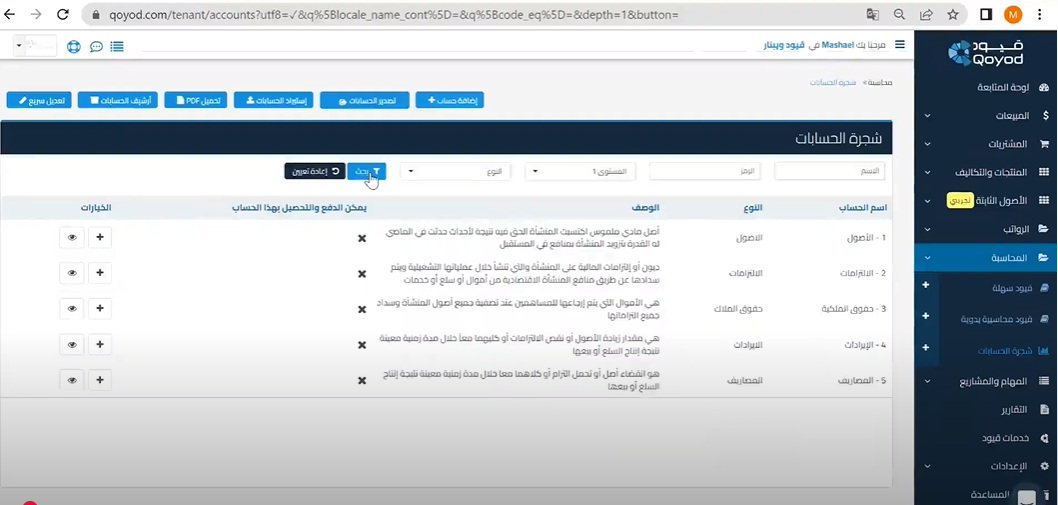View the 1 - الأصول account with eye icon

(x=72, y=237)
